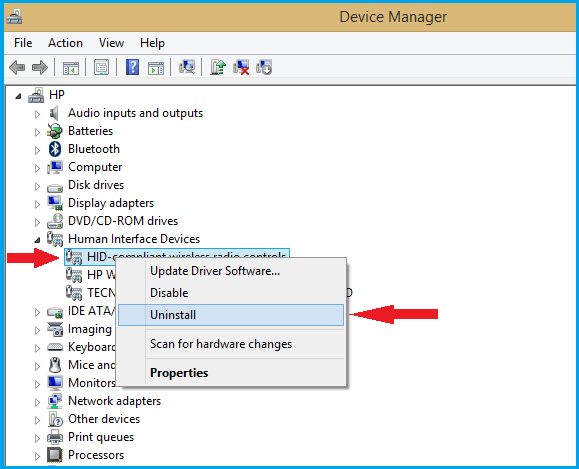Screen dimensions: 579x469
Task: Expand the Network adapters tree arrow
Action: click(x=37, y=402)
